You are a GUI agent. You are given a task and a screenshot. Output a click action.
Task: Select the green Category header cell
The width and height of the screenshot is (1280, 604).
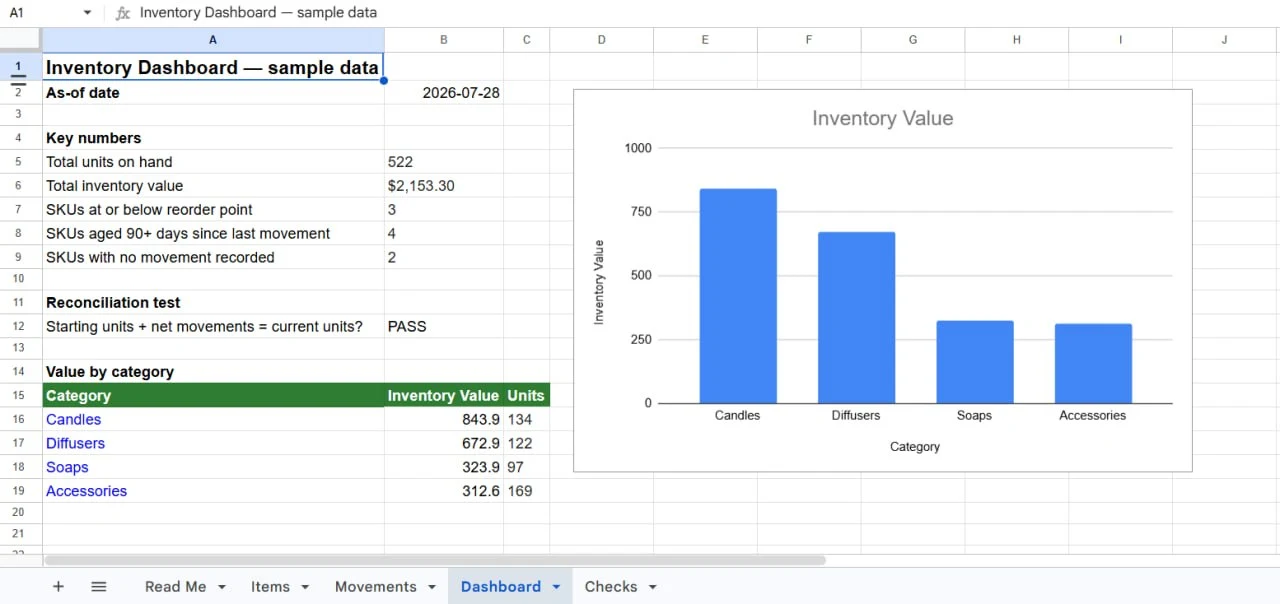pyautogui.click(x=213, y=396)
